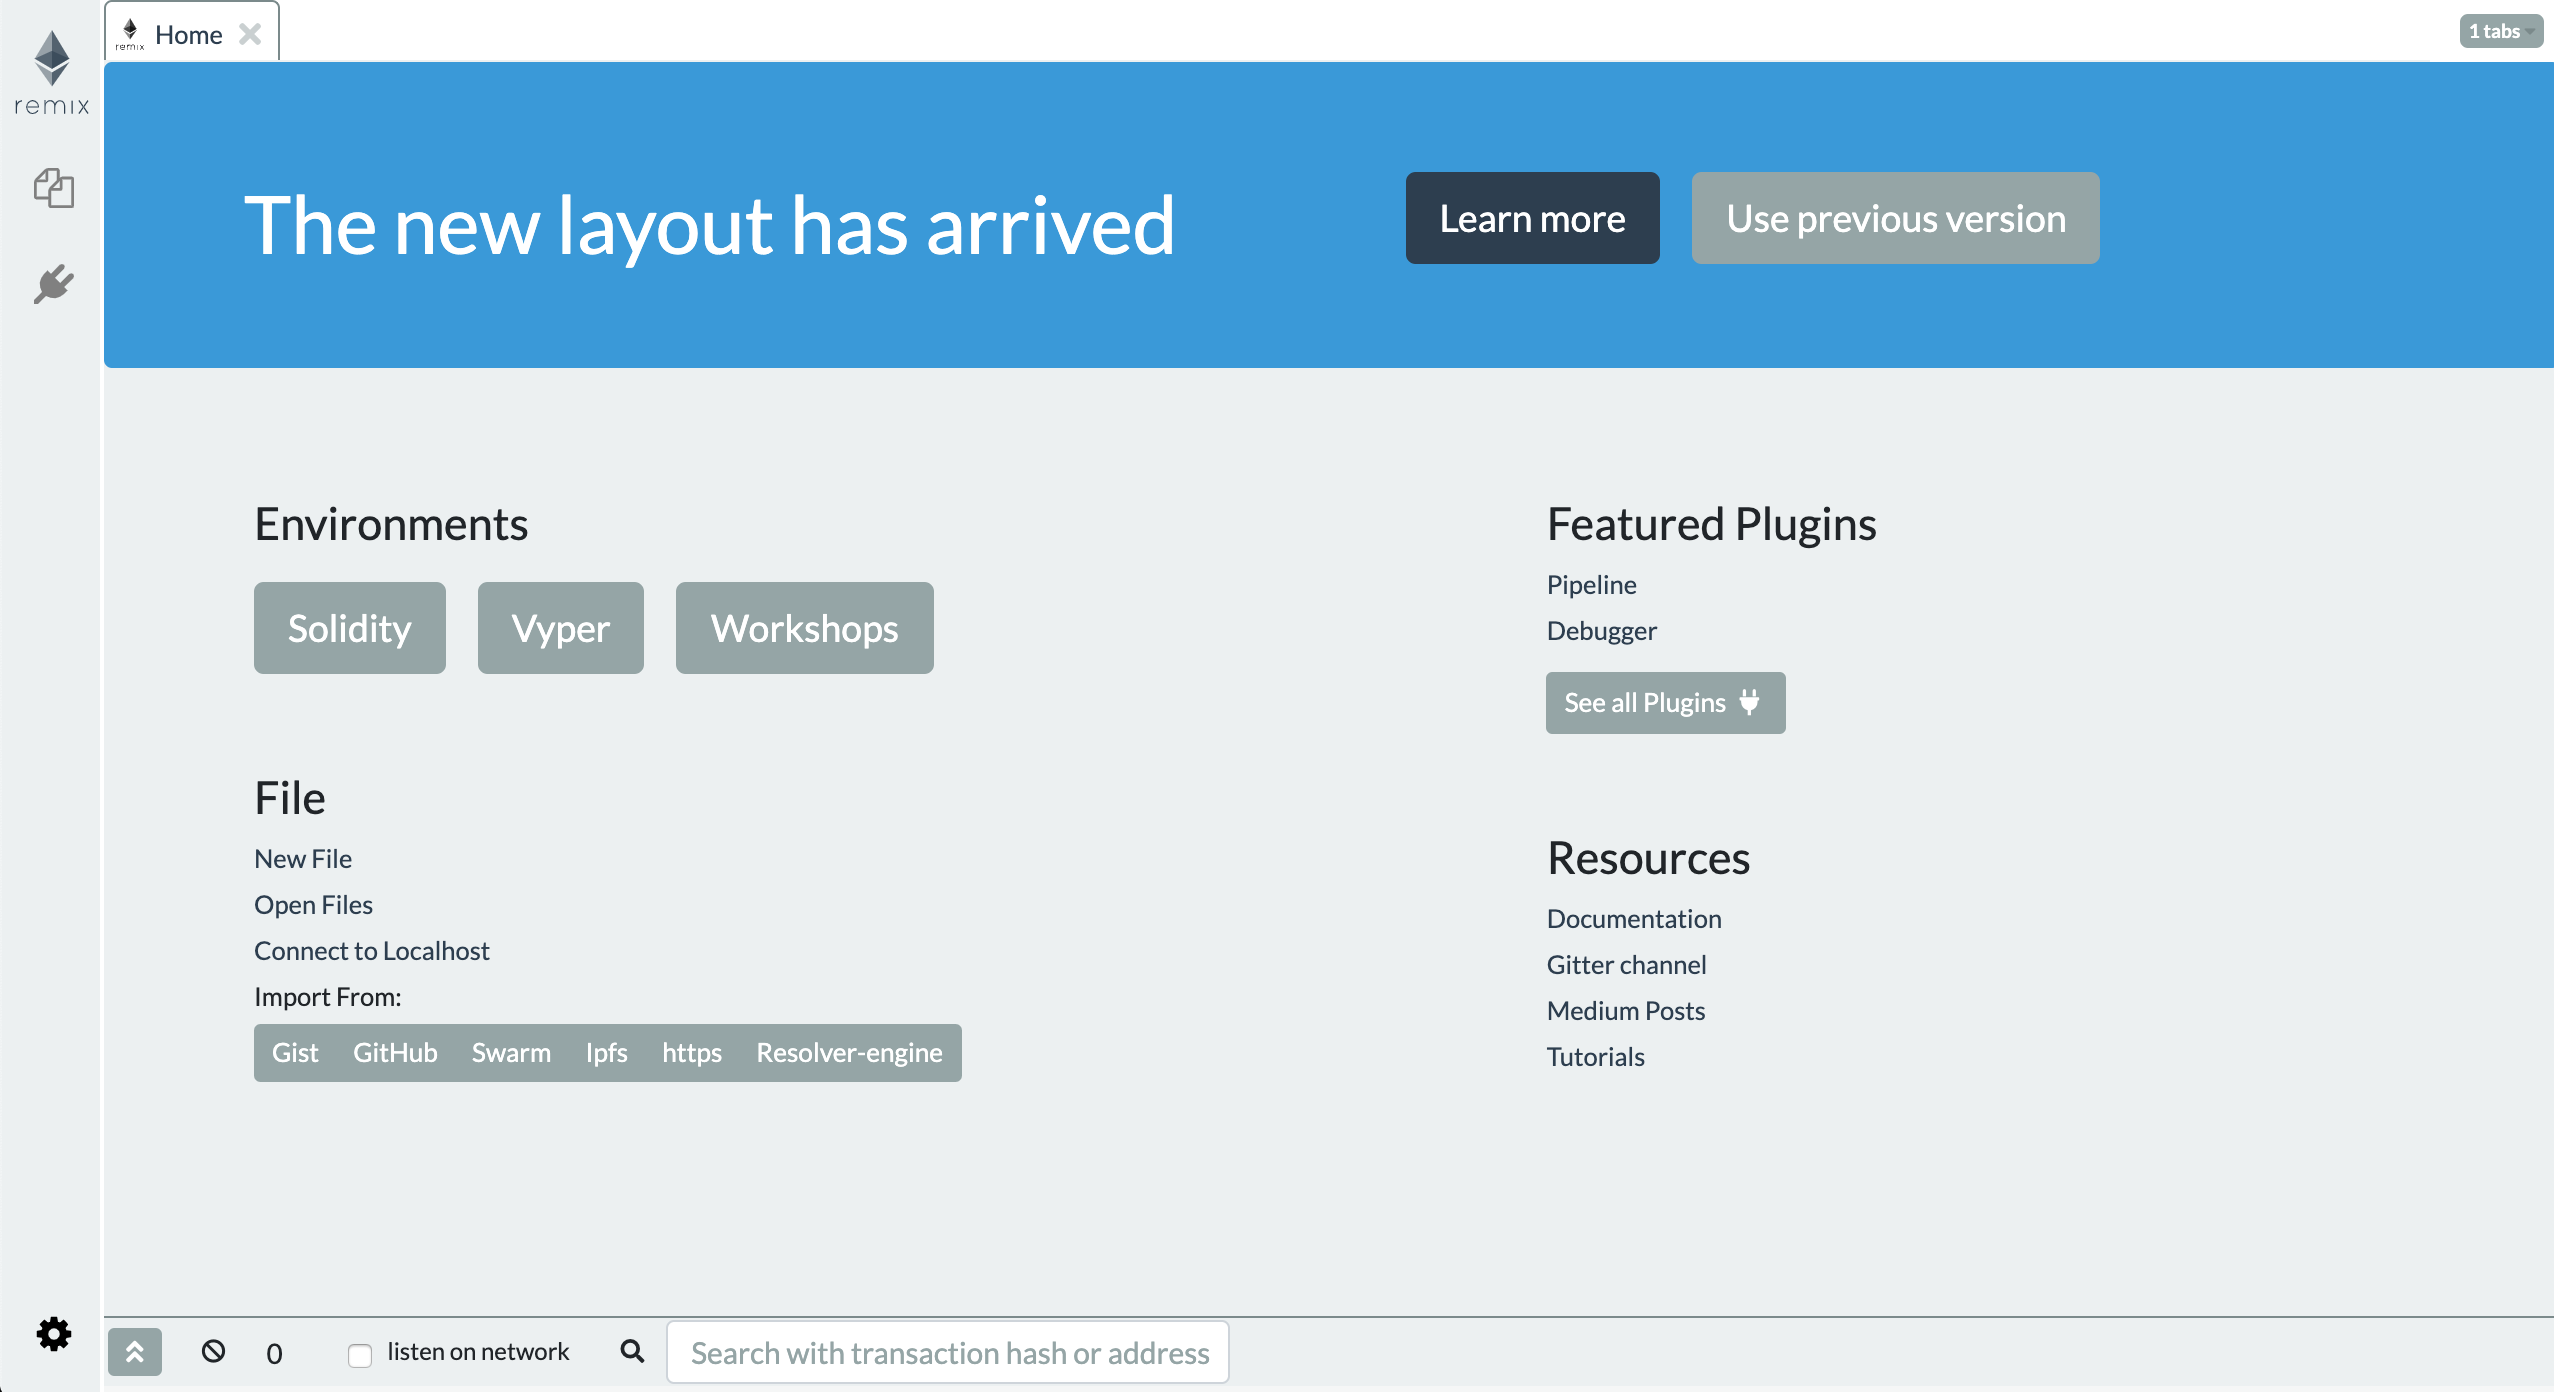Click Use previous version button
This screenshot has width=2554, height=1392.
[1895, 218]
